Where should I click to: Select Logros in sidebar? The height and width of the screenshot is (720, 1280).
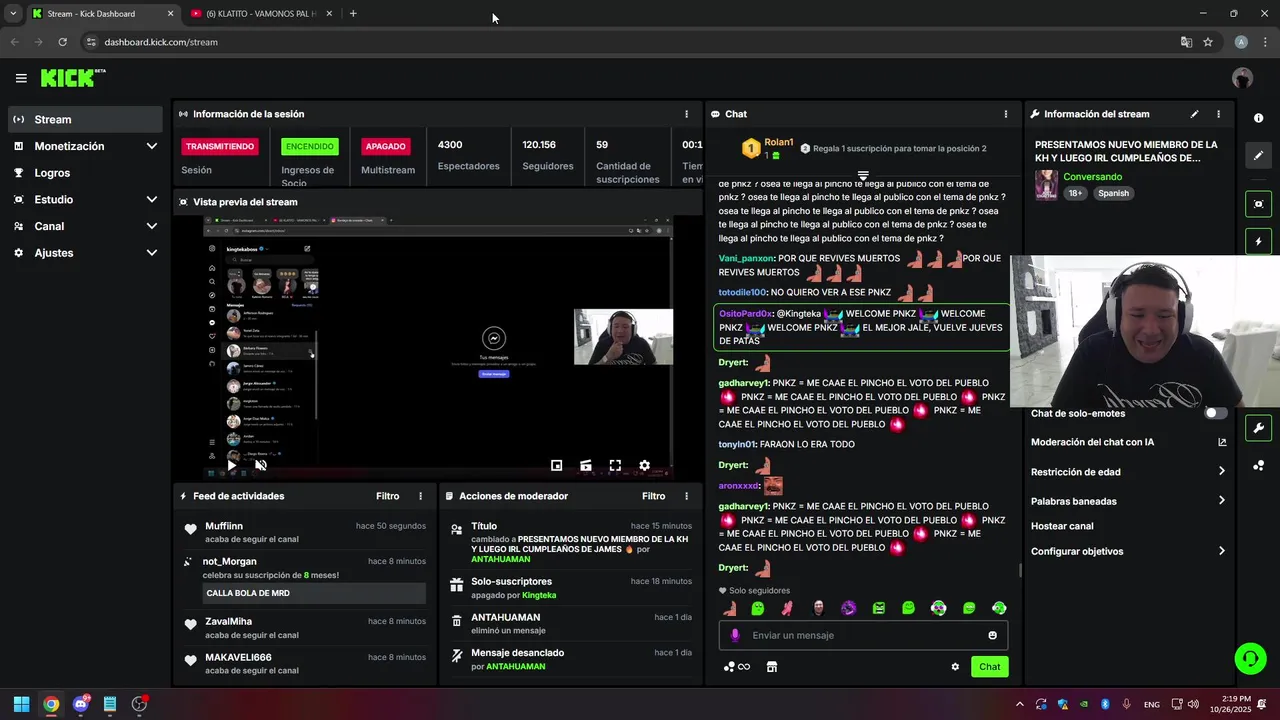[85, 173]
